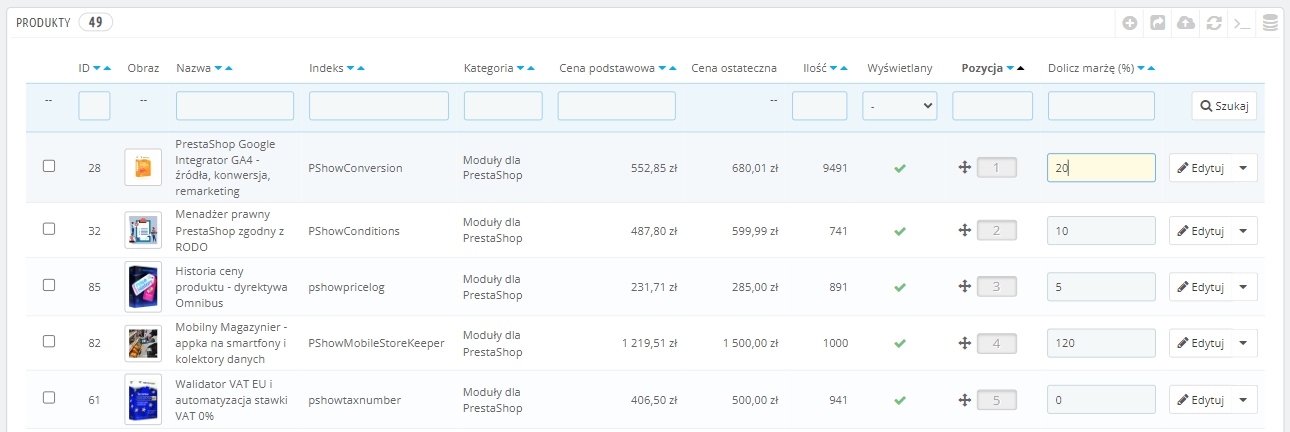Grab move handle for pshowtaxnumber row
Screen dimensions: 1290x432
(965, 400)
